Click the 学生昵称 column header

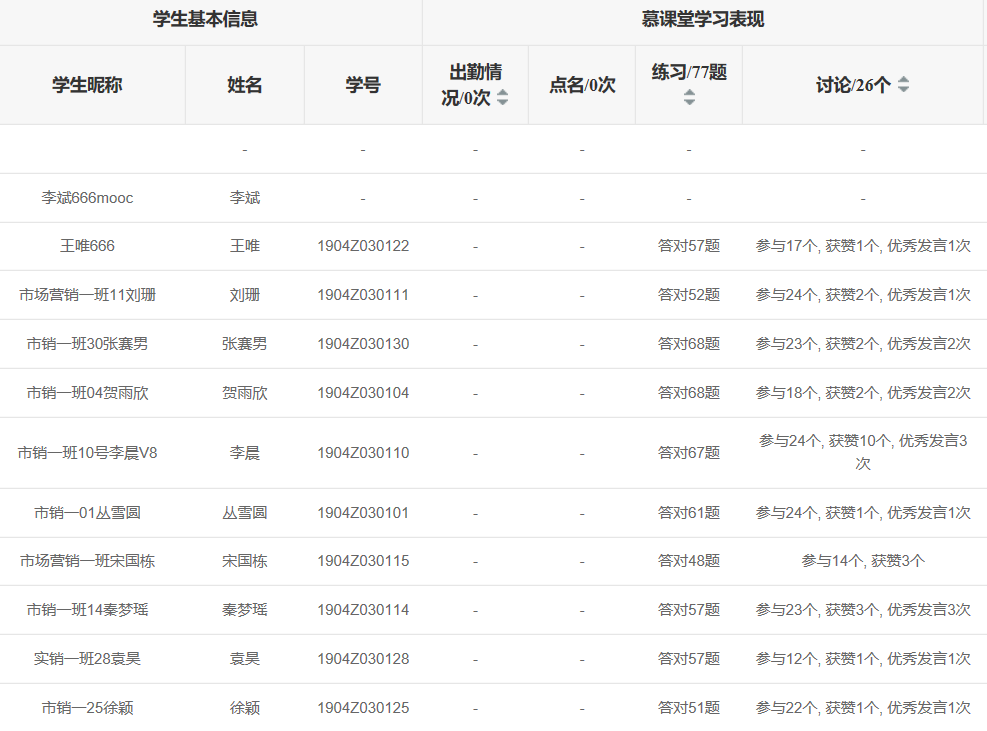(87, 85)
